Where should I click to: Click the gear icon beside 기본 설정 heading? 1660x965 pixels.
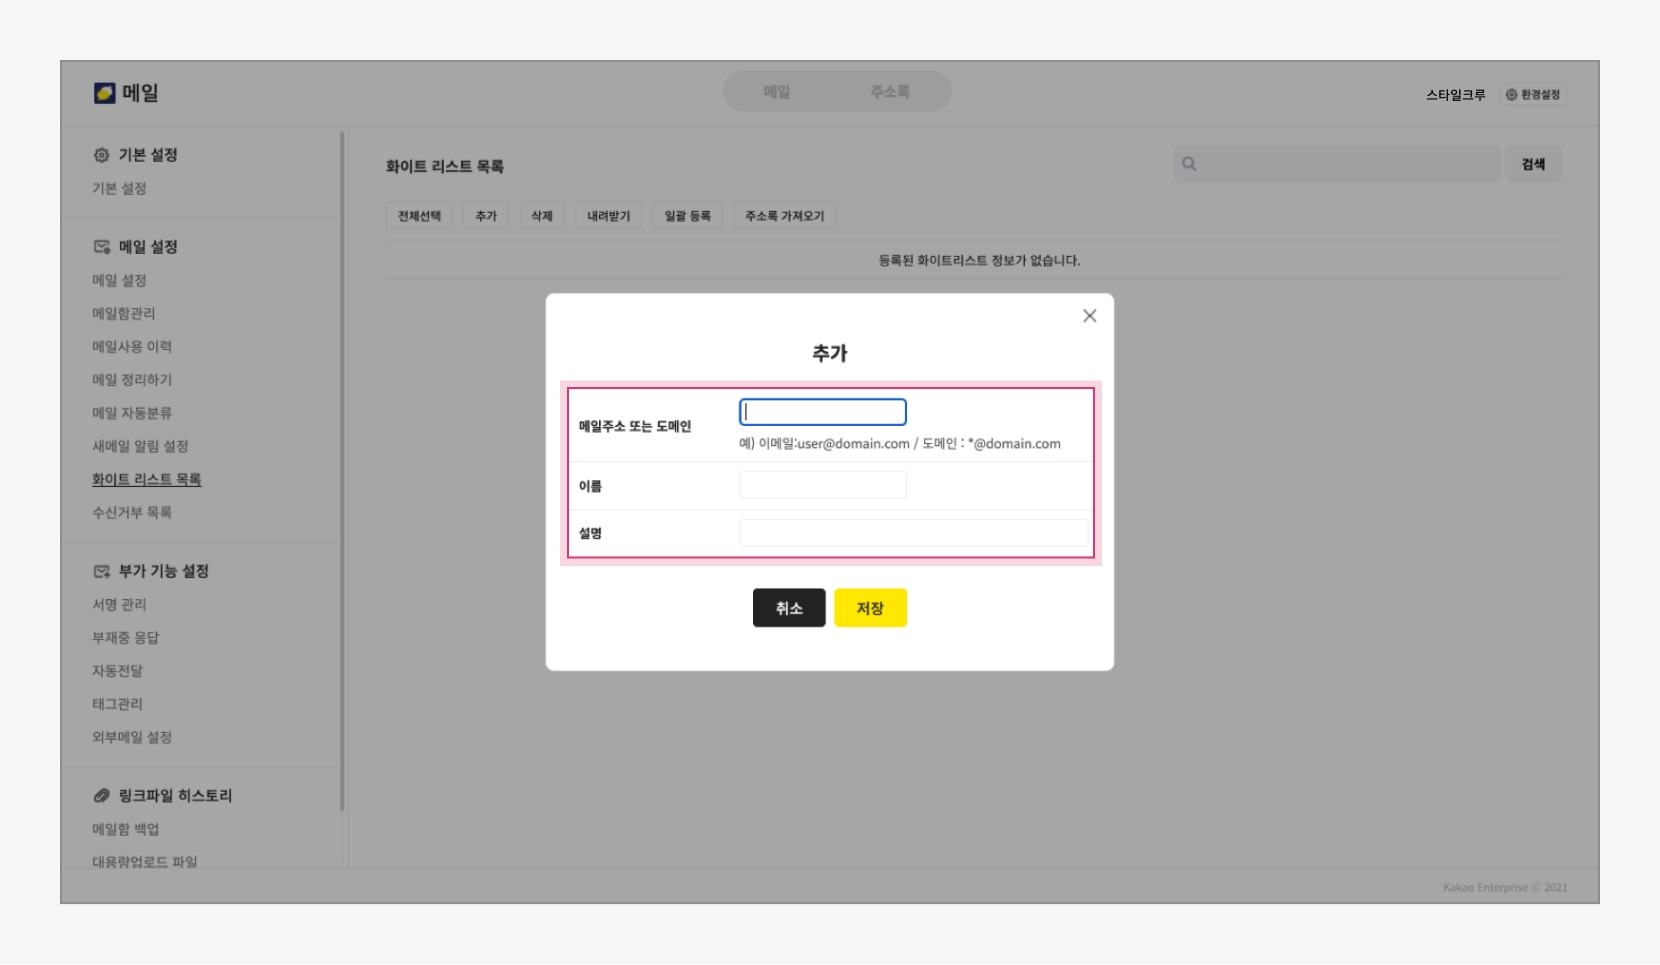coord(101,155)
